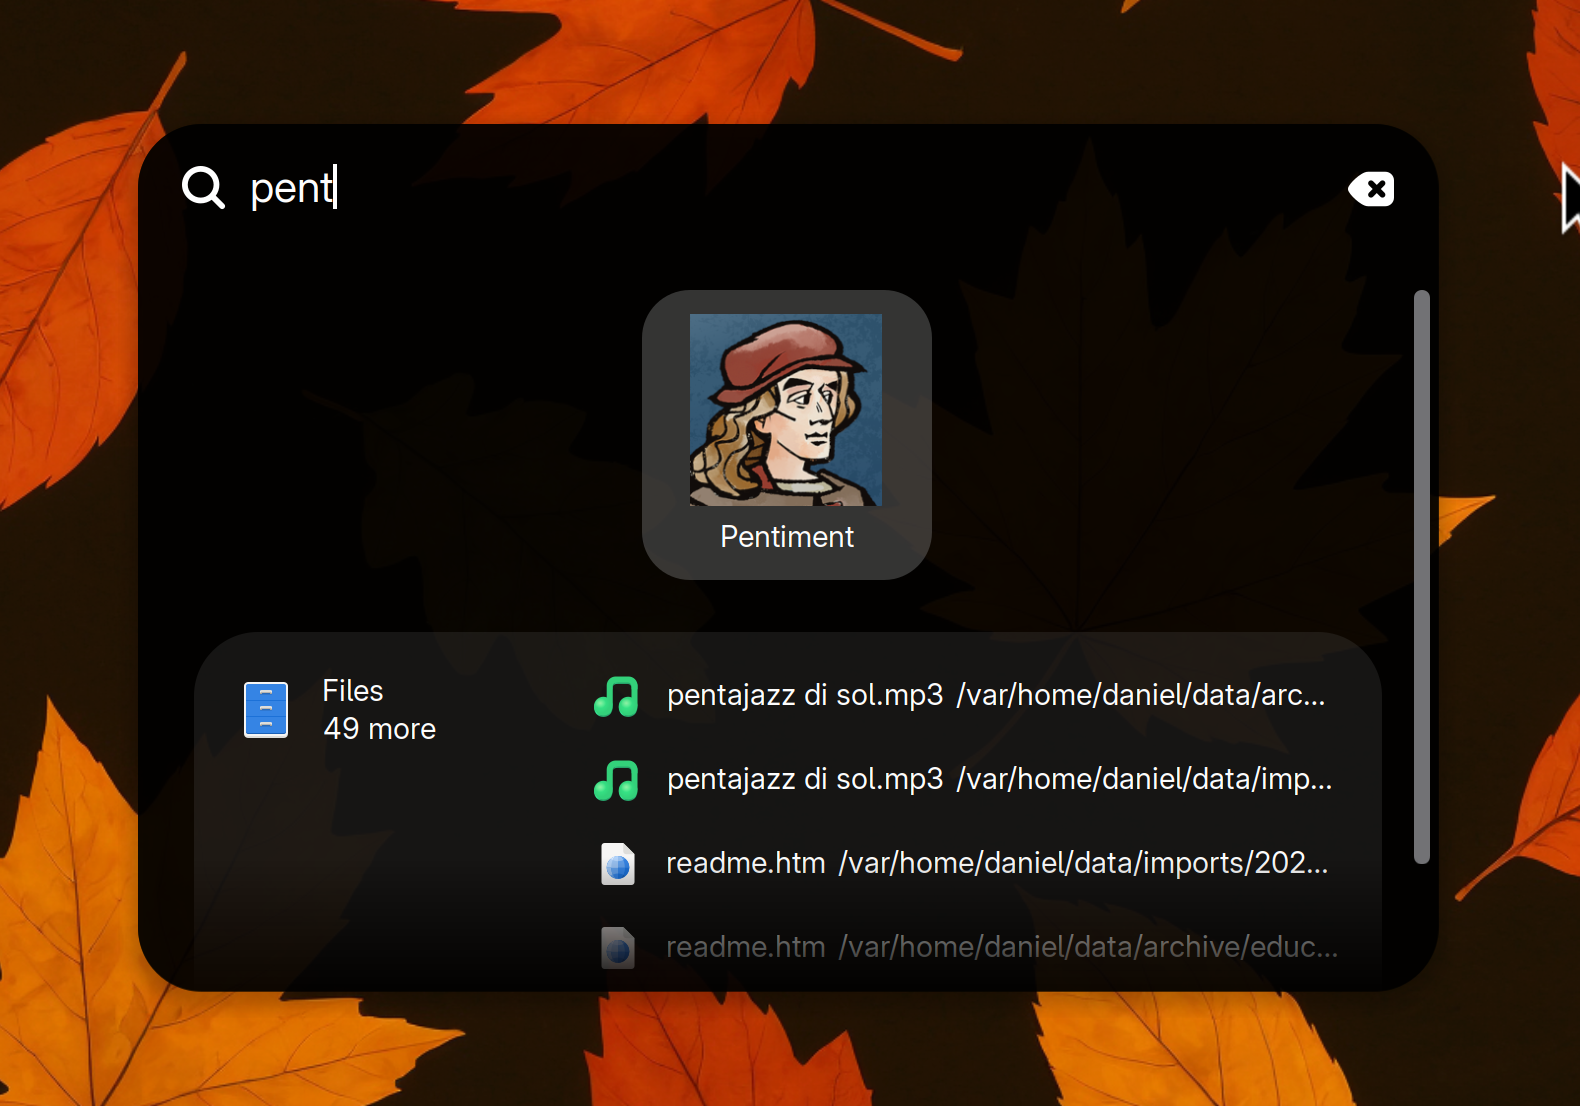Launch the Pentiment app result
Screen dimensions: 1580x1106
click(x=787, y=435)
